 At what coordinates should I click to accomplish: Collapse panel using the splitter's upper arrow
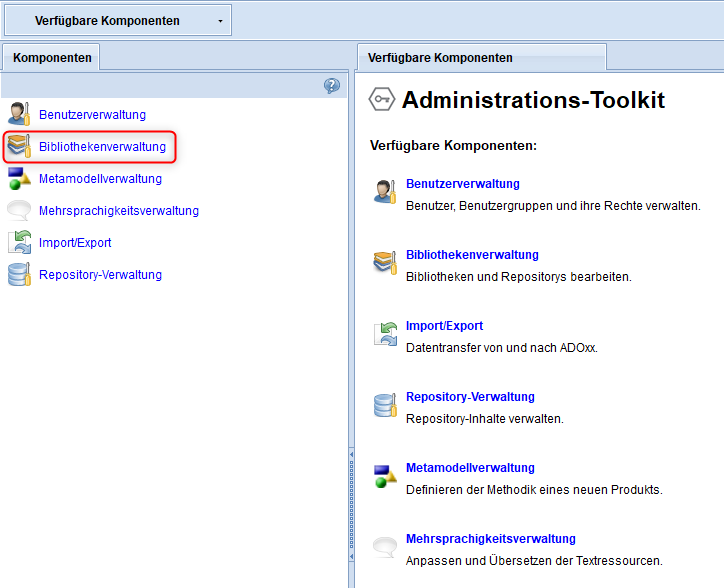pyautogui.click(x=351, y=455)
